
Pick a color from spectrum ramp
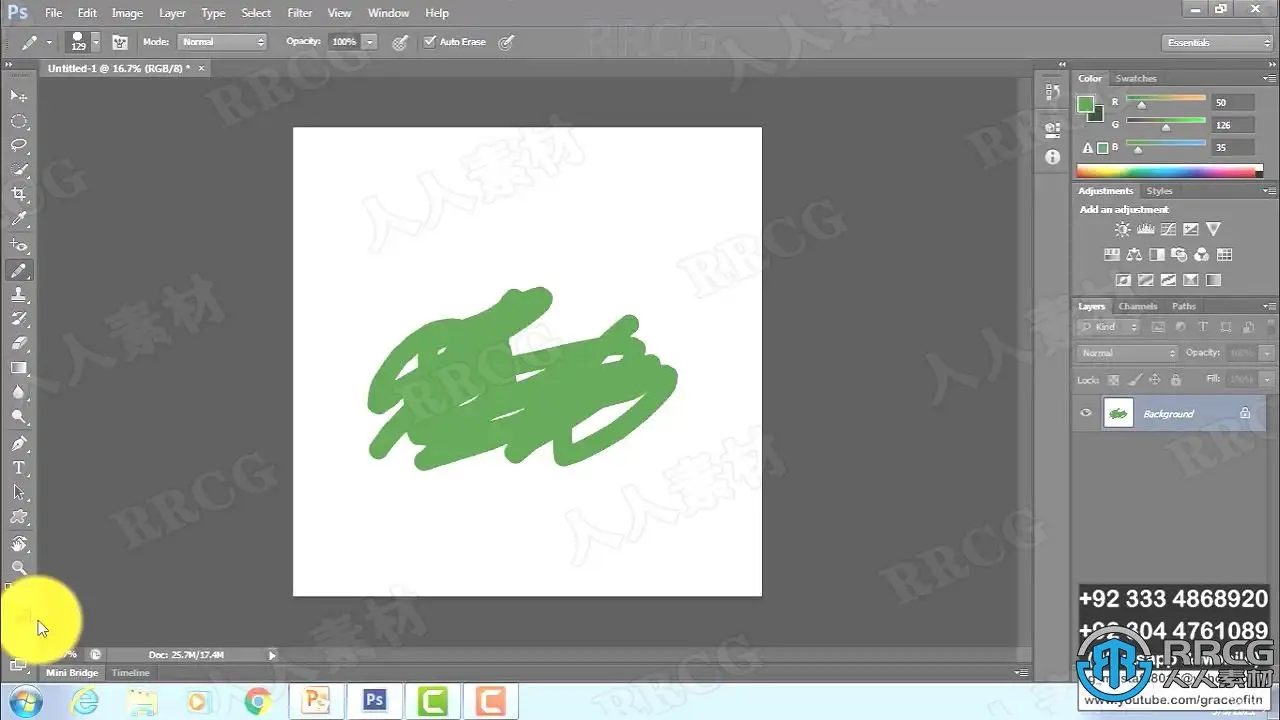click(x=1169, y=172)
